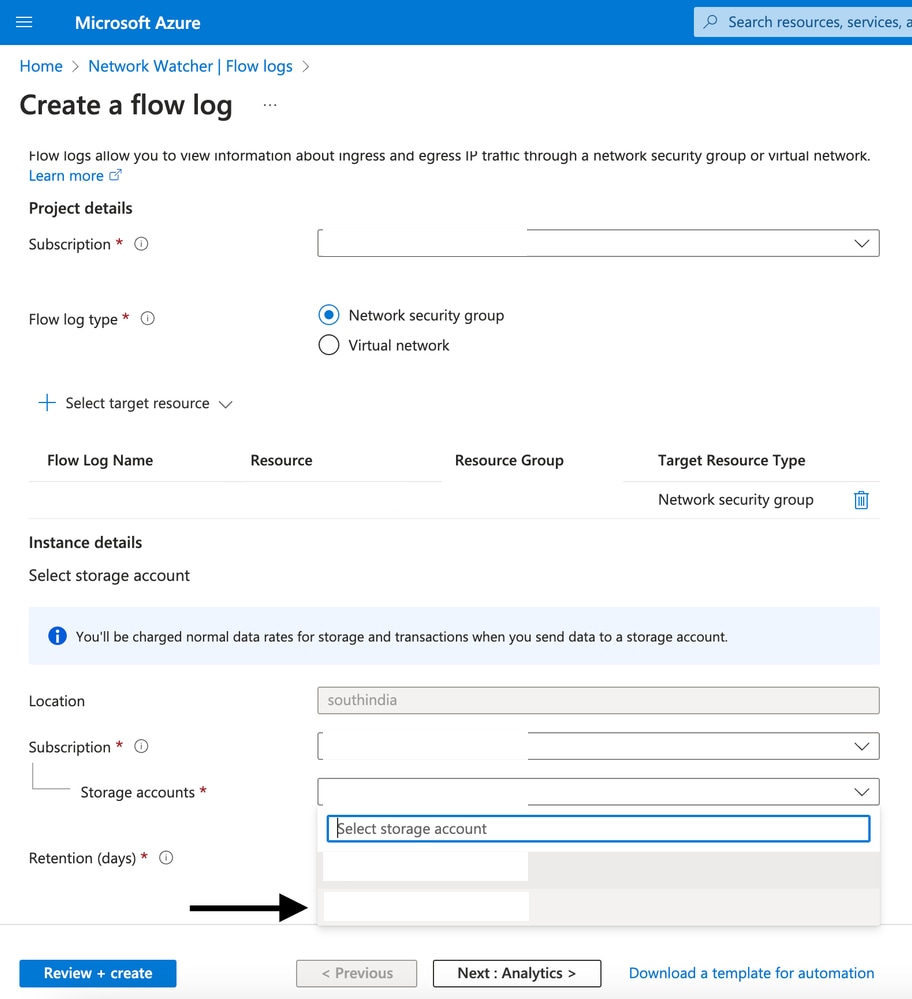The height and width of the screenshot is (999, 912).
Task: Click the Resource Group column header
Action: (509, 460)
